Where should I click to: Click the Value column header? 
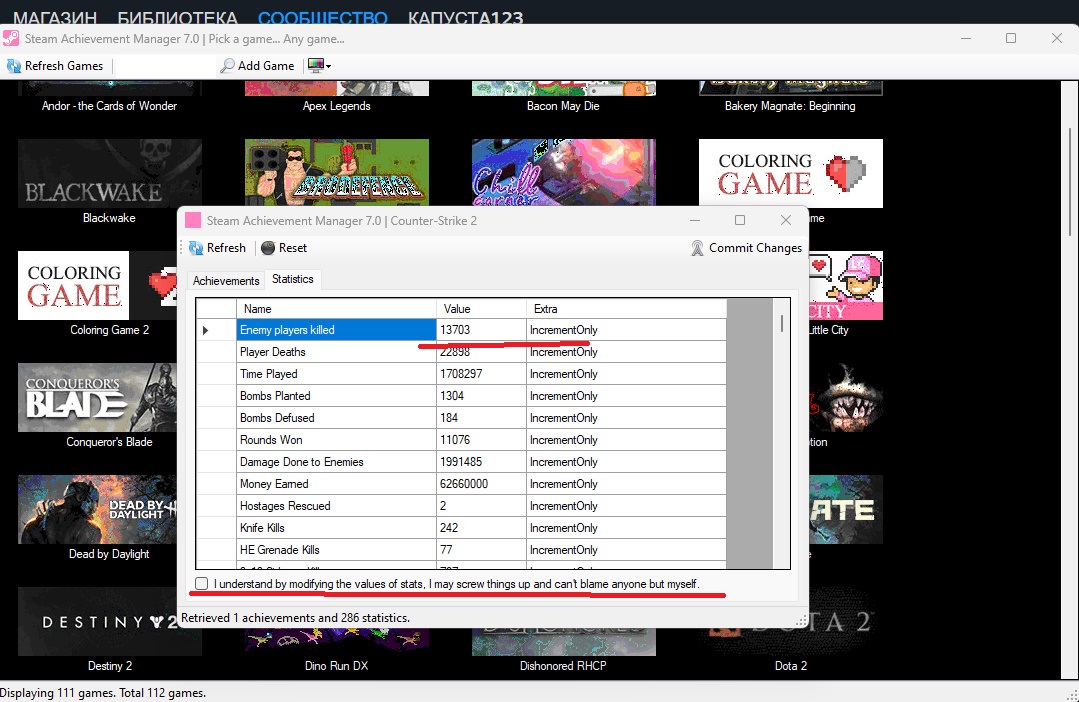[x=481, y=308]
